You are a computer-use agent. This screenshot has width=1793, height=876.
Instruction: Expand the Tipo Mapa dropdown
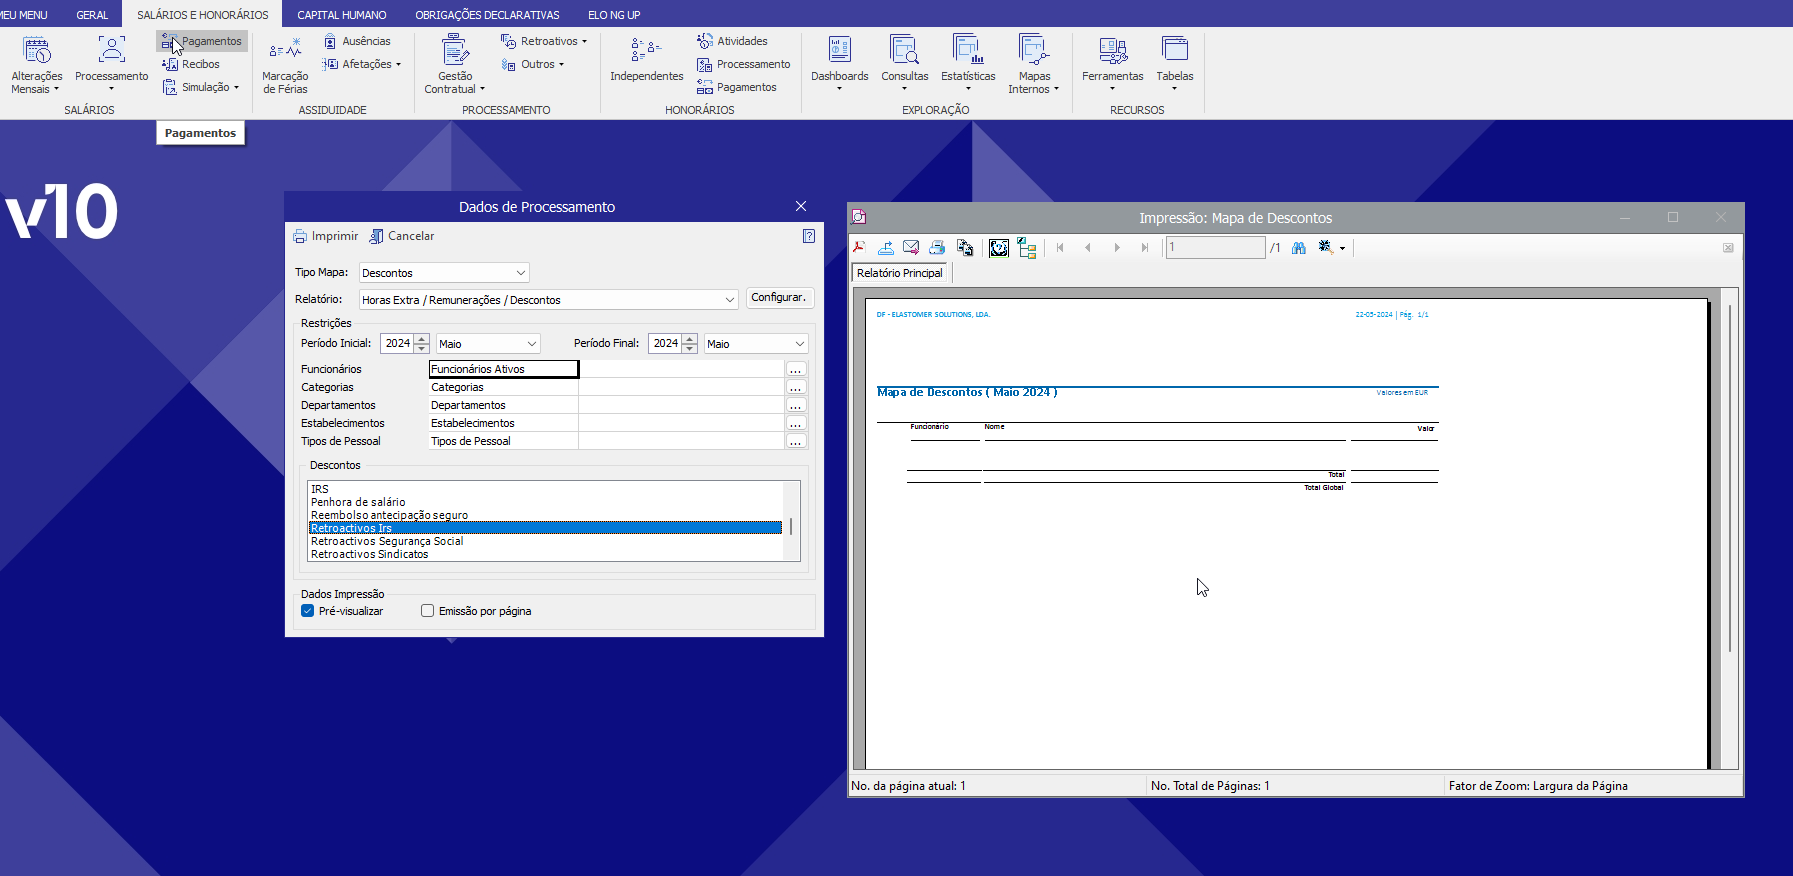point(520,273)
